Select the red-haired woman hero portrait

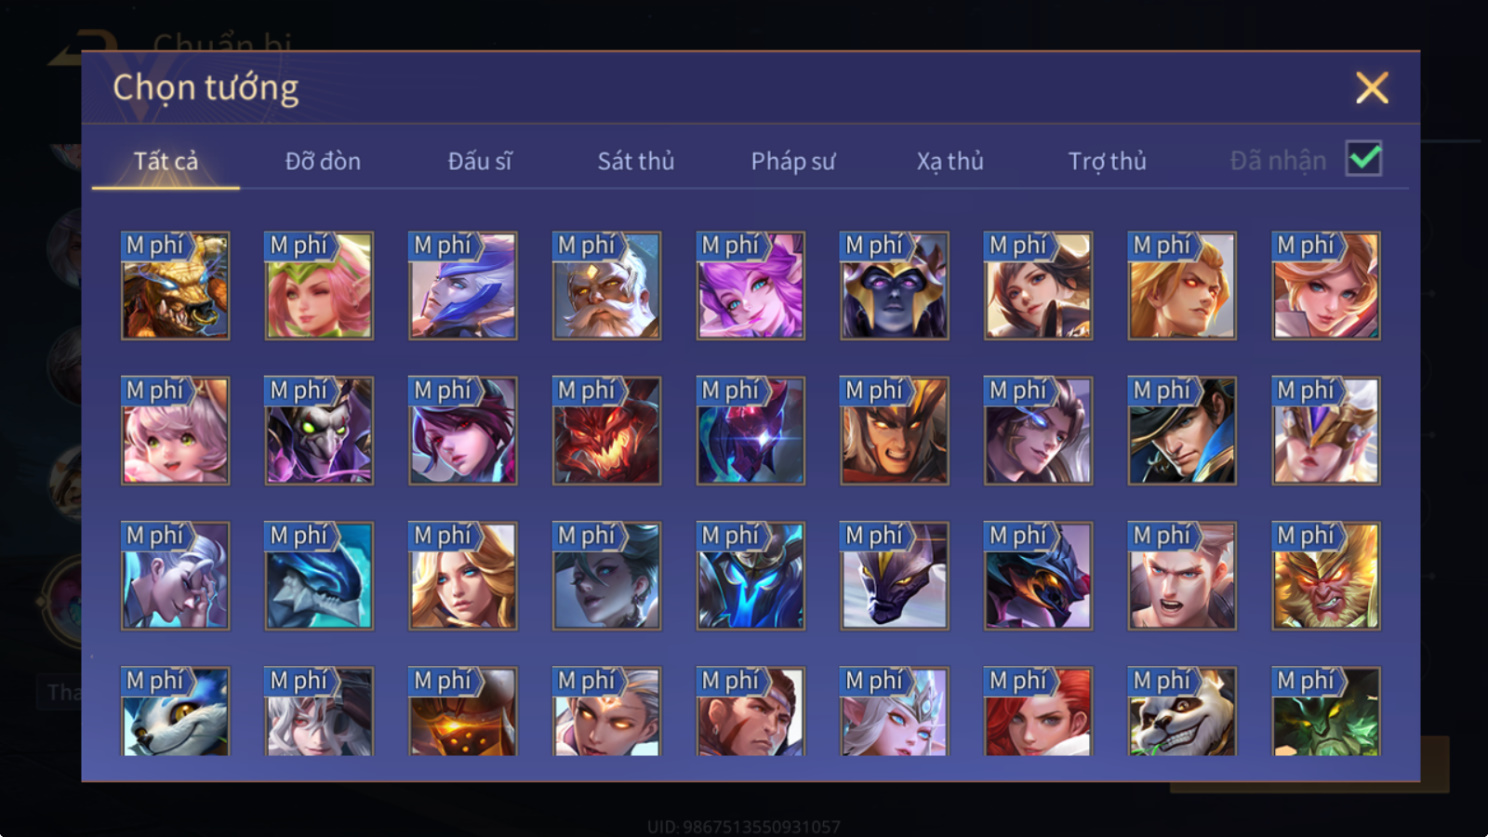1038,711
